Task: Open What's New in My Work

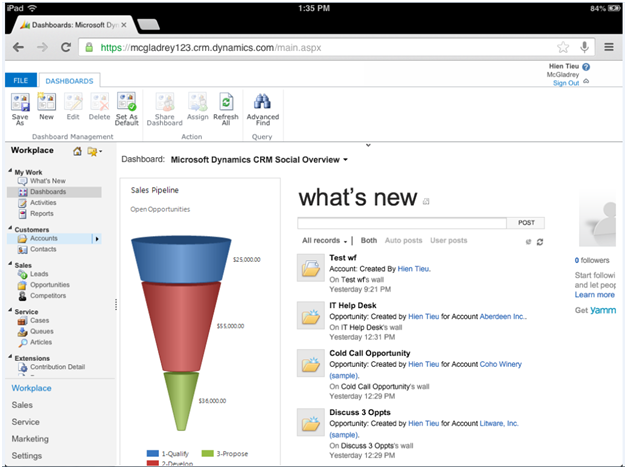Action: 48,181
